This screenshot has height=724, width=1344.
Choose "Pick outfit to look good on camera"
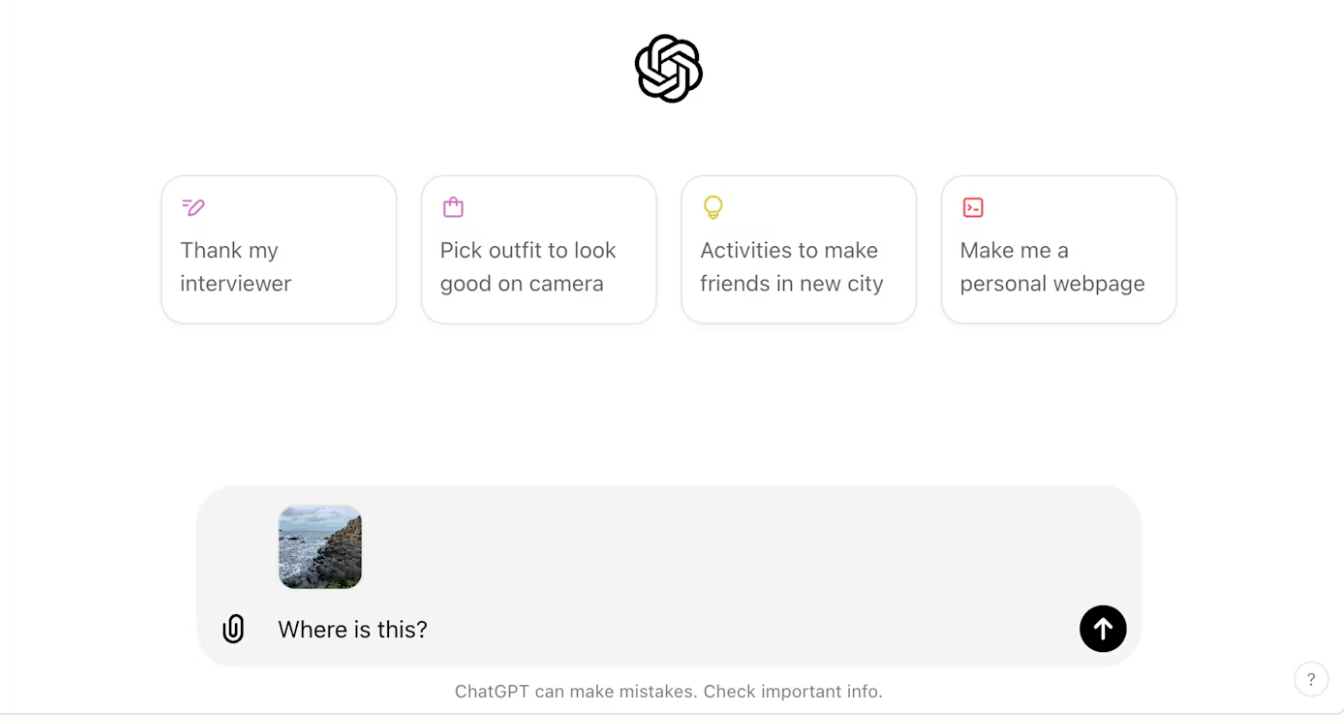point(528,267)
